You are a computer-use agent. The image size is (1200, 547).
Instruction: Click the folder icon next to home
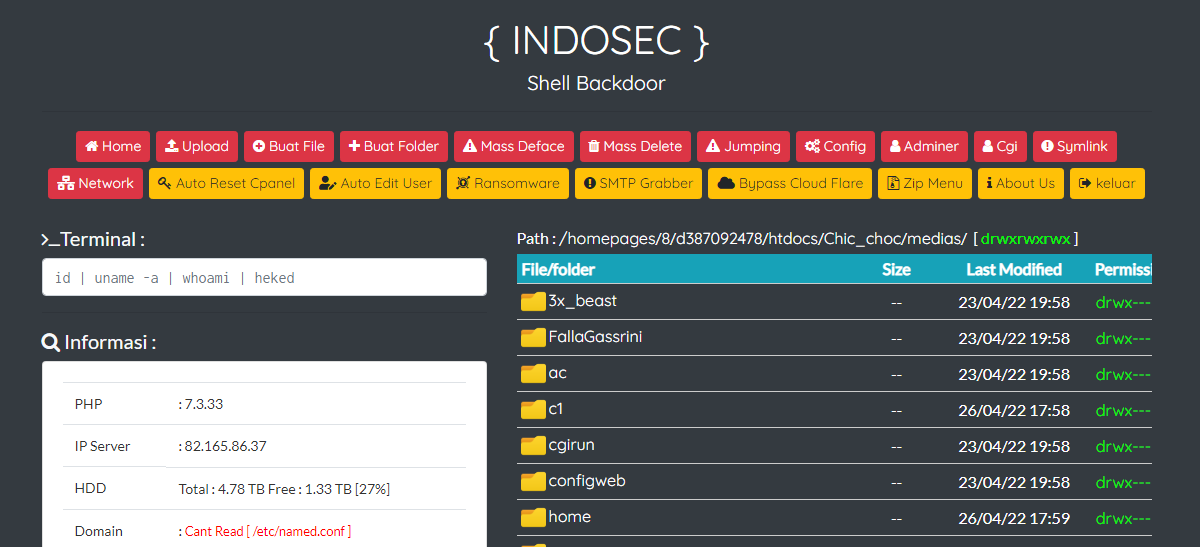[533, 517]
